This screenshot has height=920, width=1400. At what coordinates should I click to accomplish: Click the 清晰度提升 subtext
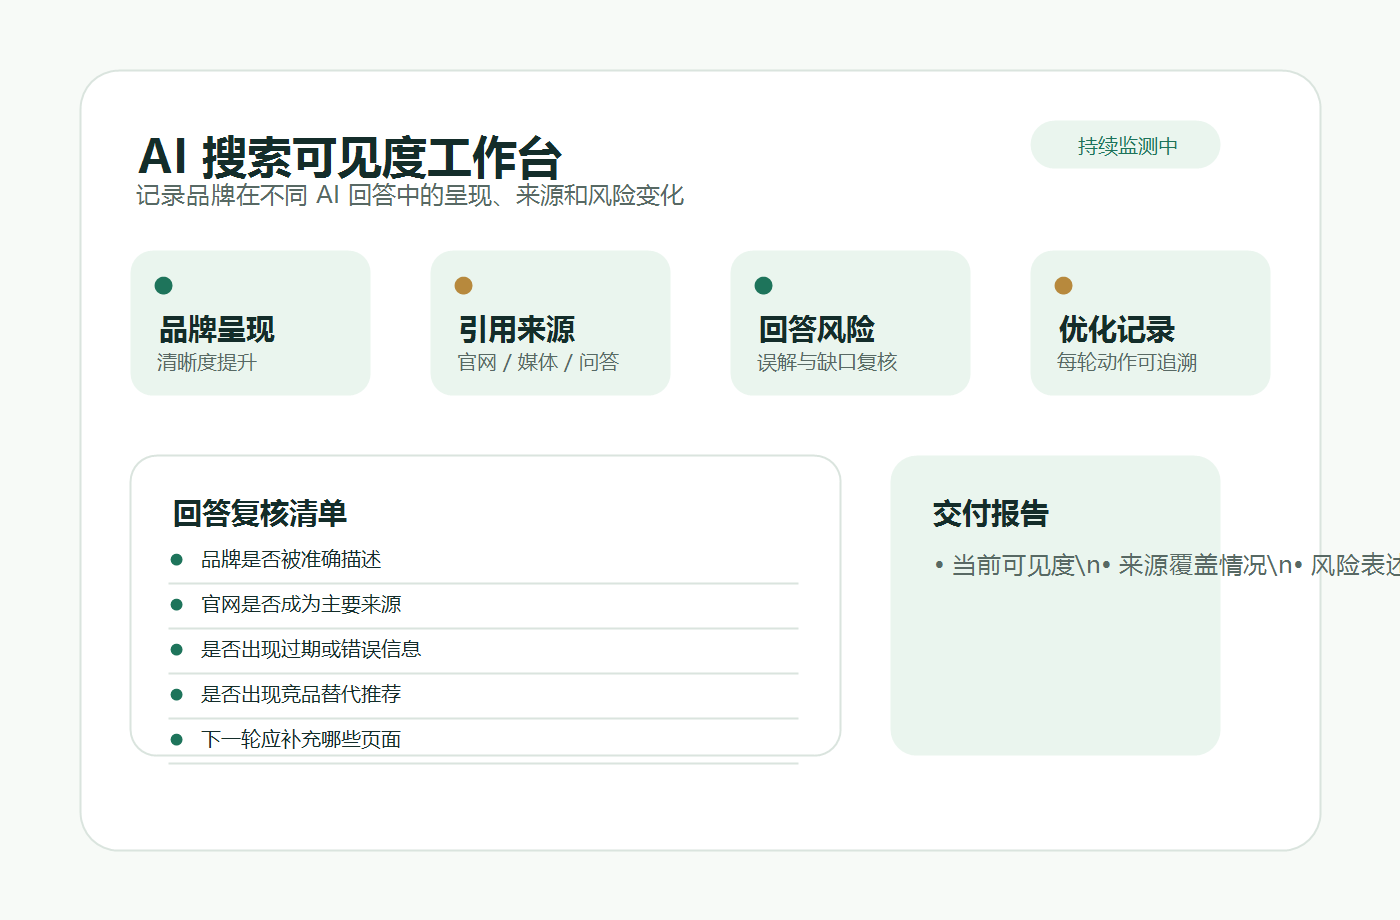(x=207, y=362)
